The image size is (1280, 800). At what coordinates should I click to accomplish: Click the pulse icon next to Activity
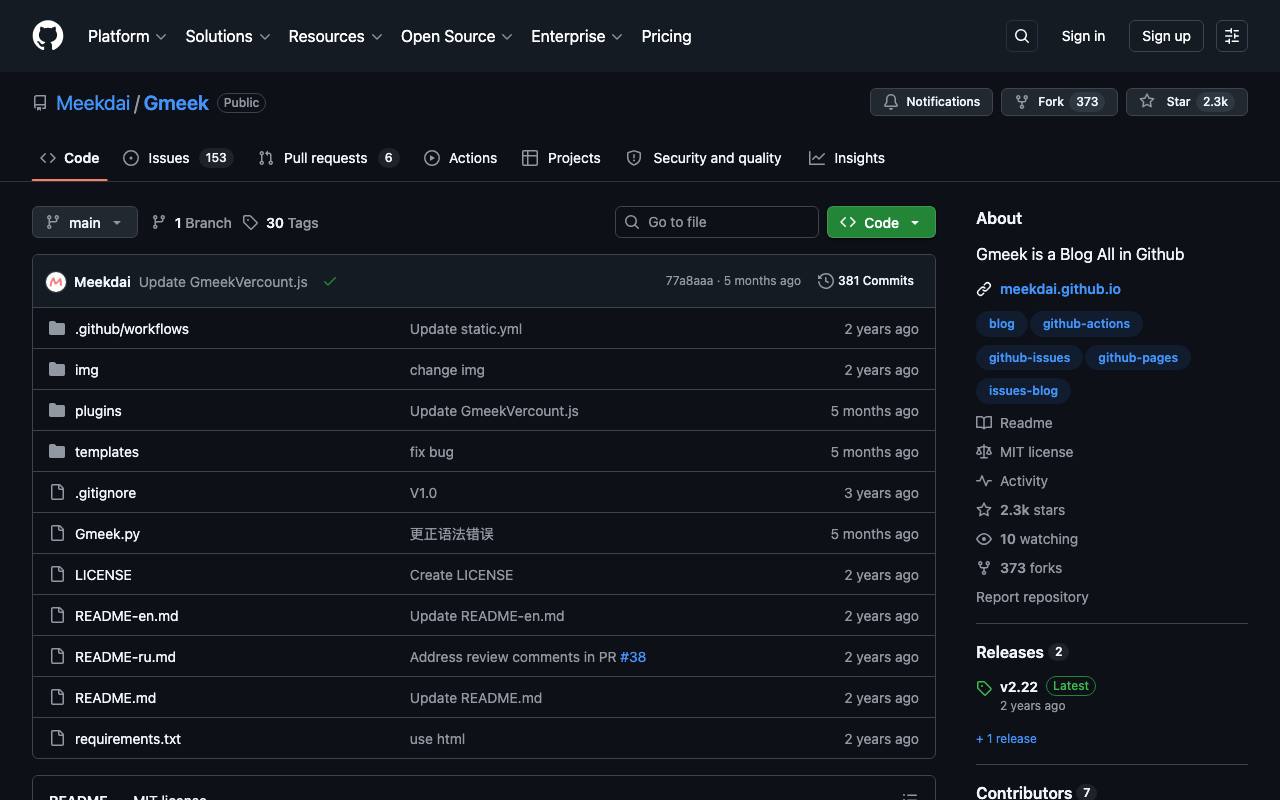point(984,481)
